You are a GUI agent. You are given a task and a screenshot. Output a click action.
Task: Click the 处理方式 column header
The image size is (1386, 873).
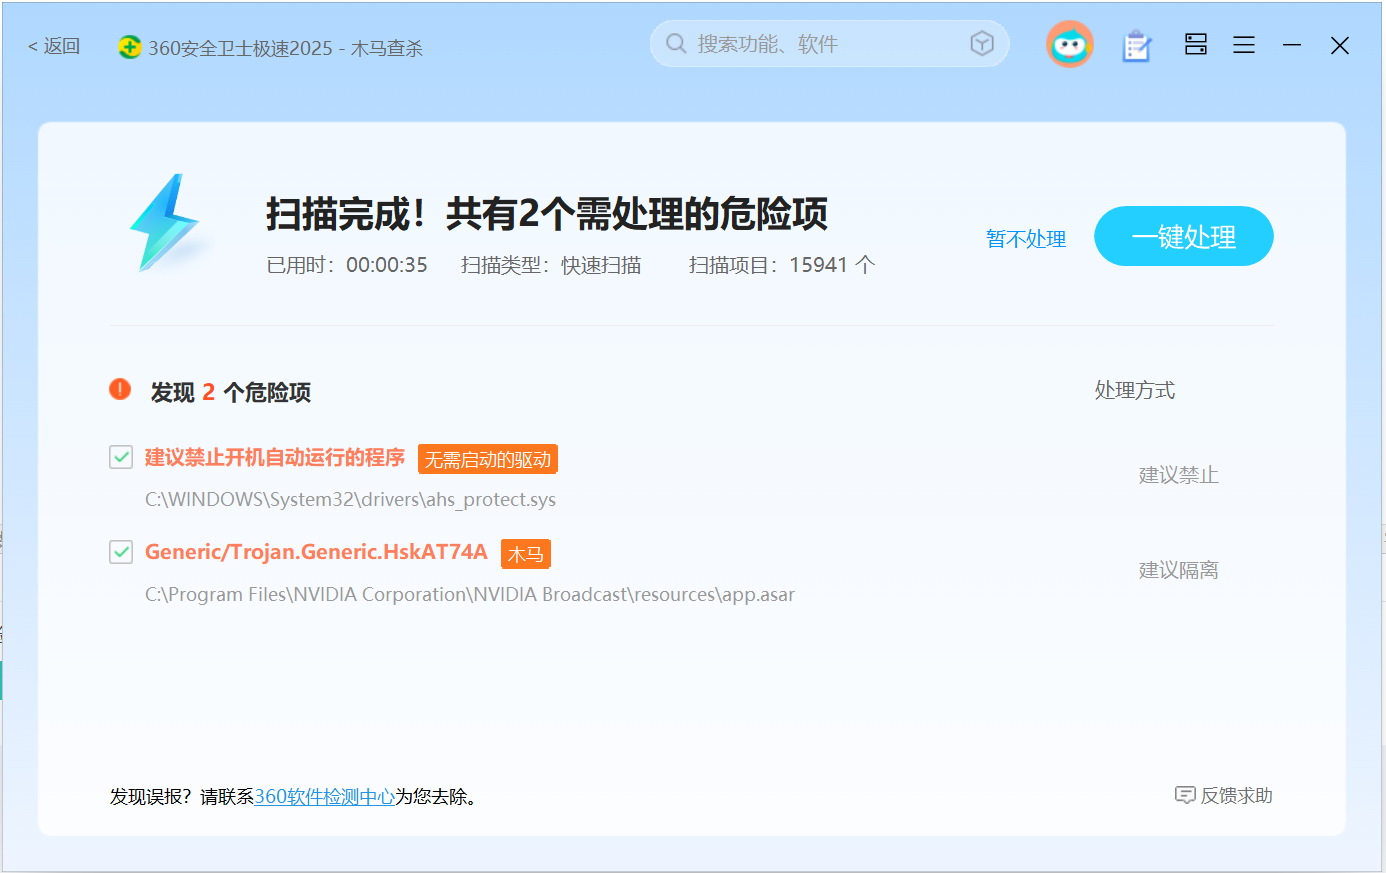point(1135,390)
